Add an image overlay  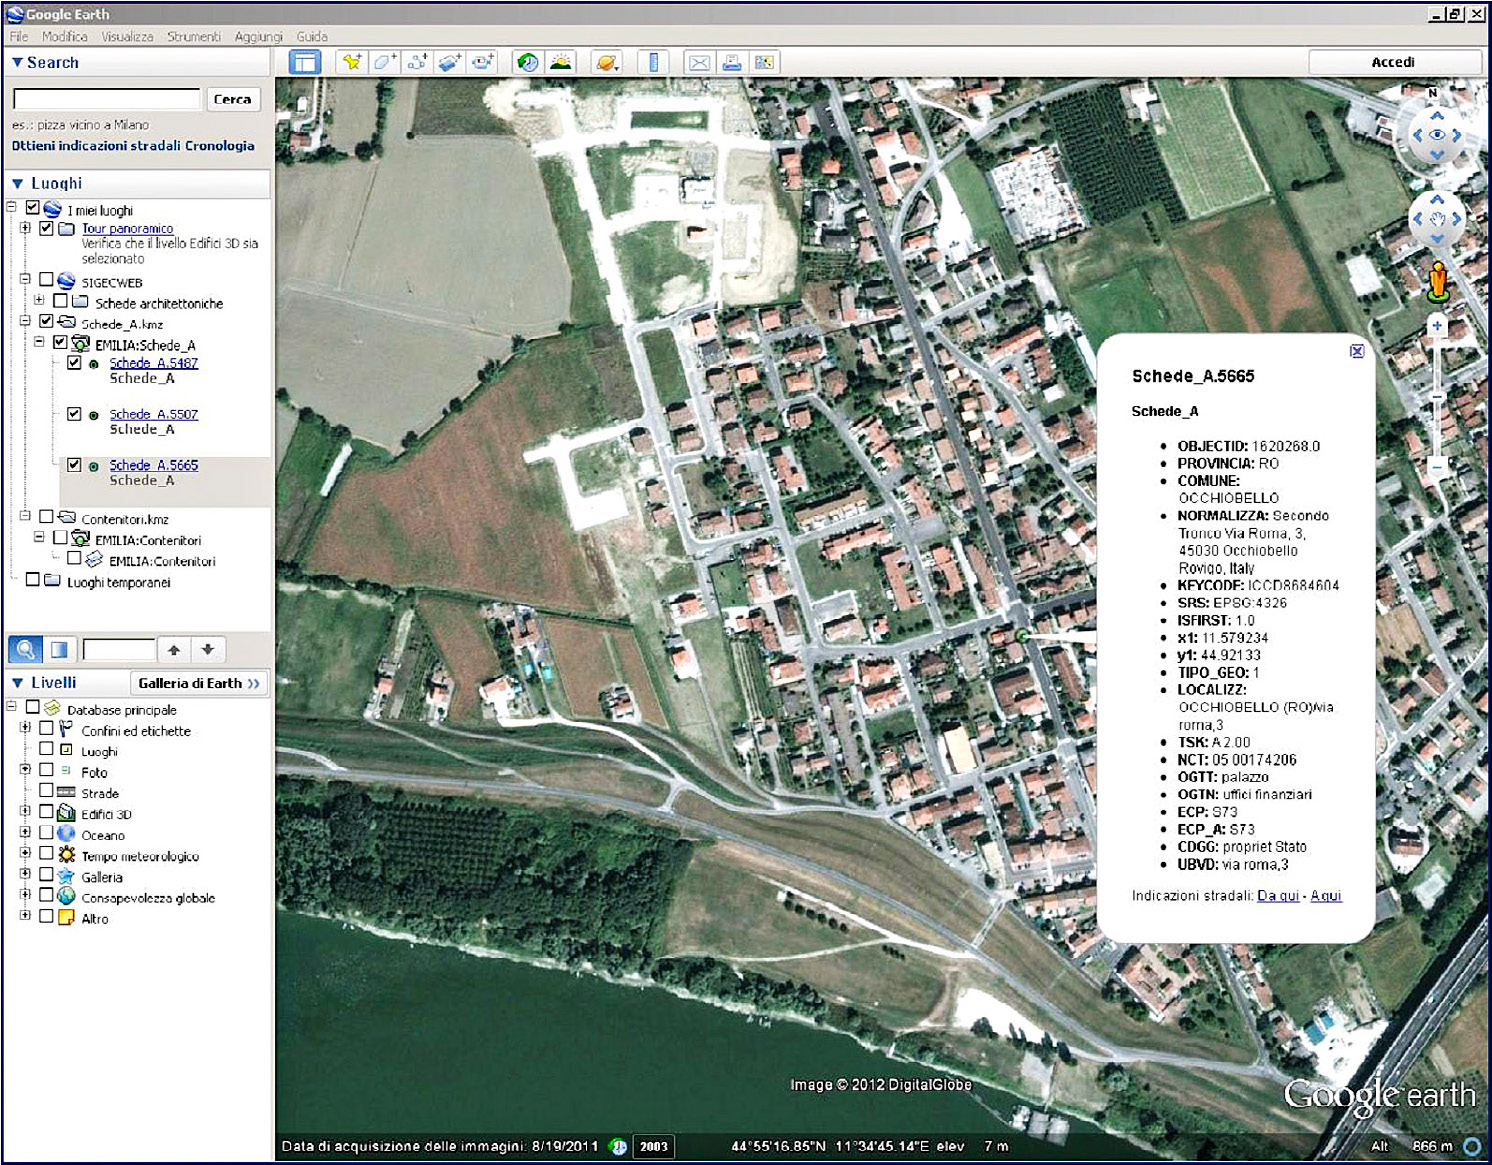[450, 62]
